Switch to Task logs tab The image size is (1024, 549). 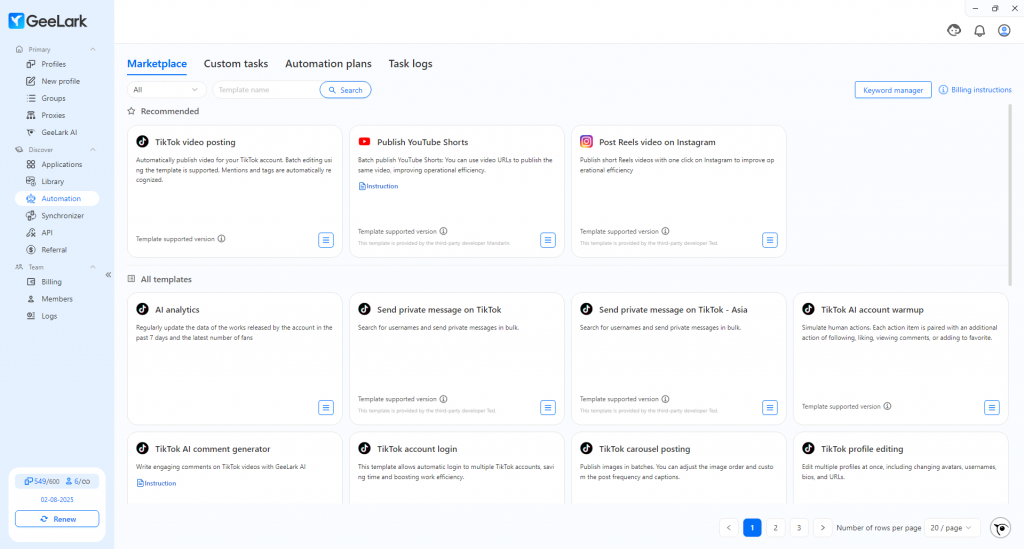[410, 63]
